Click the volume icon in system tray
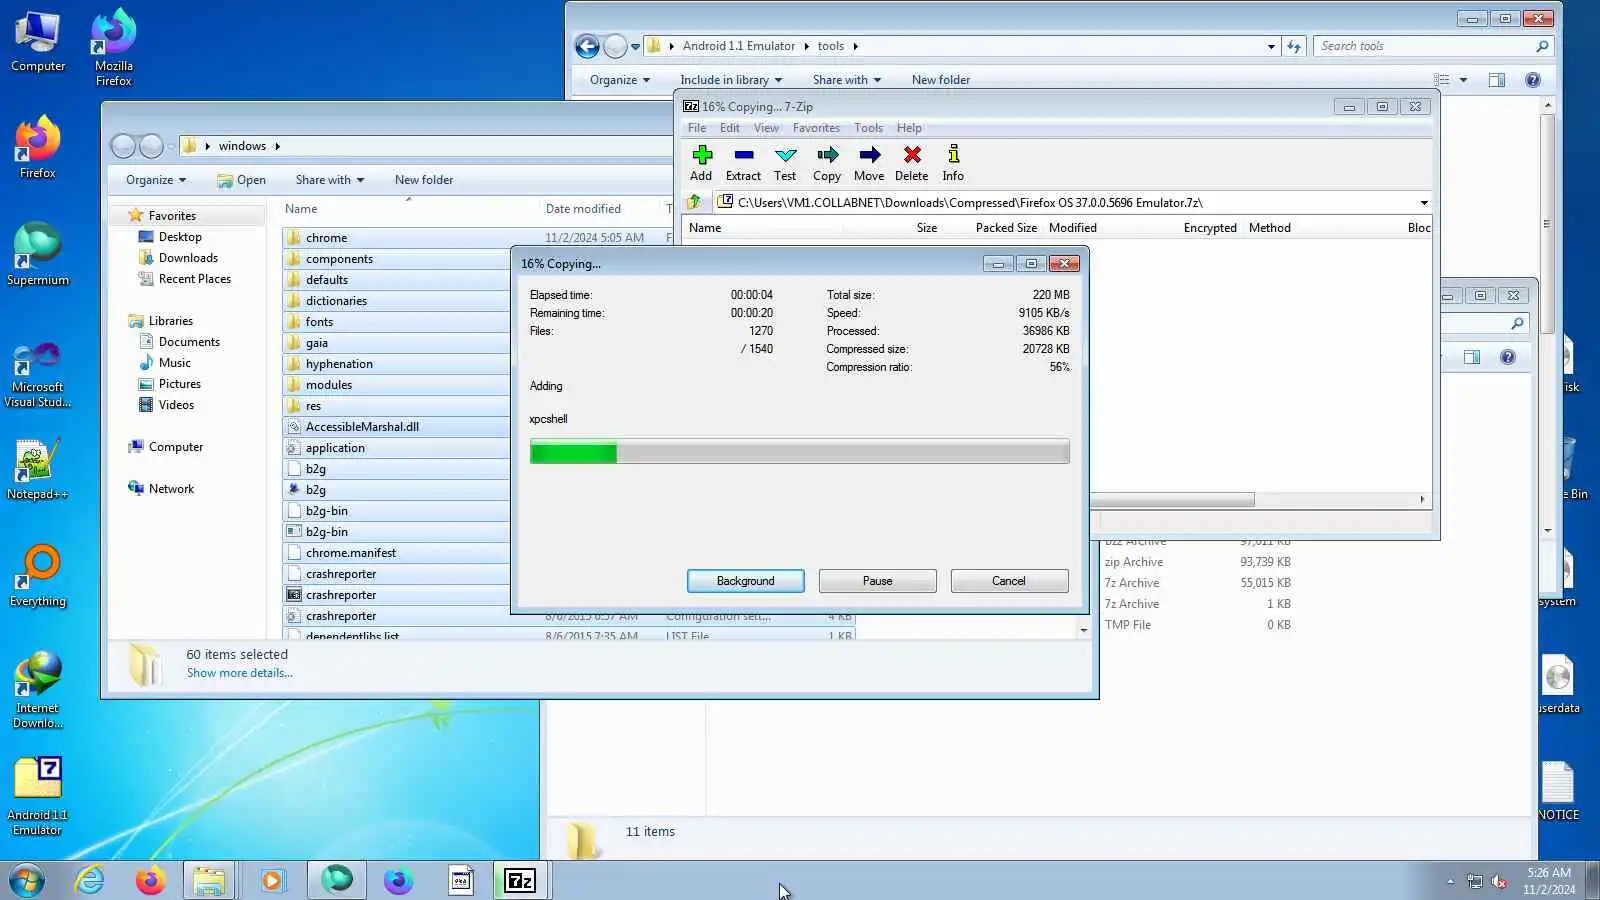The height and width of the screenshot is (900, 1600). click(1499, 881)
